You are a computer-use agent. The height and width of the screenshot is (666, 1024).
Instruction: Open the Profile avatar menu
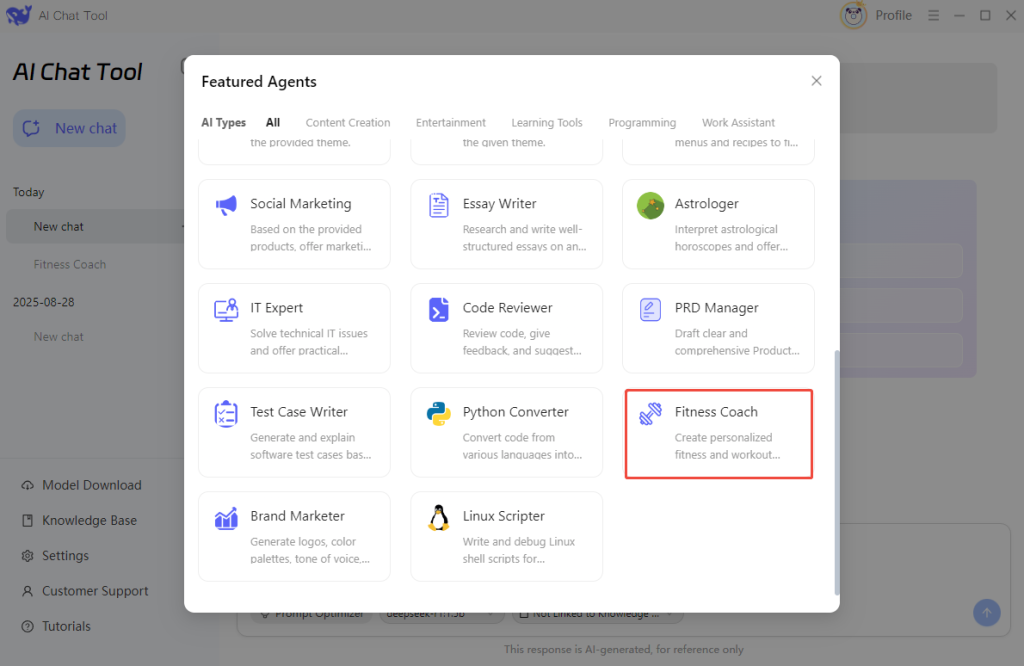click(x=854, y=15)
